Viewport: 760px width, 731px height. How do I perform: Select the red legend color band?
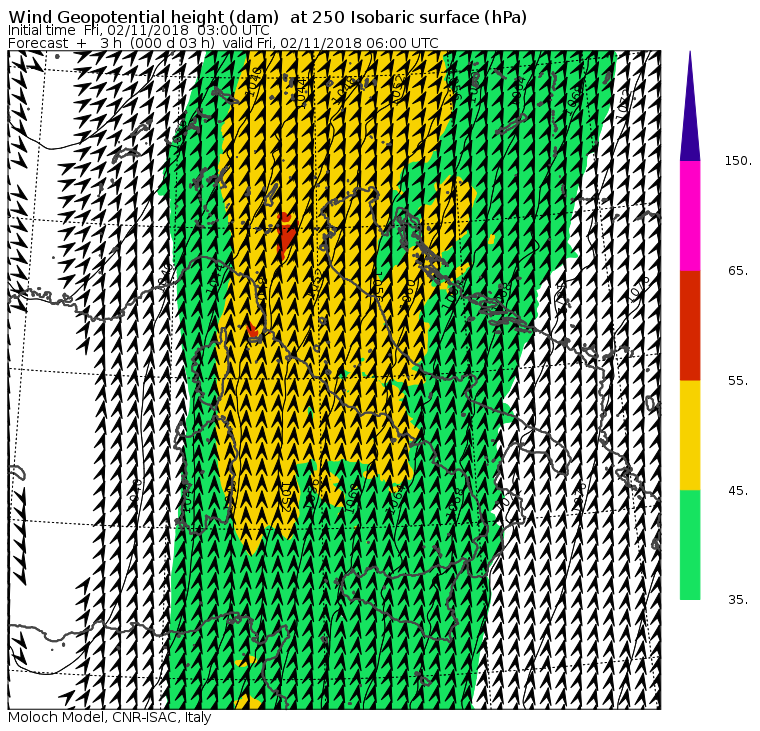[x=690, y=326]
